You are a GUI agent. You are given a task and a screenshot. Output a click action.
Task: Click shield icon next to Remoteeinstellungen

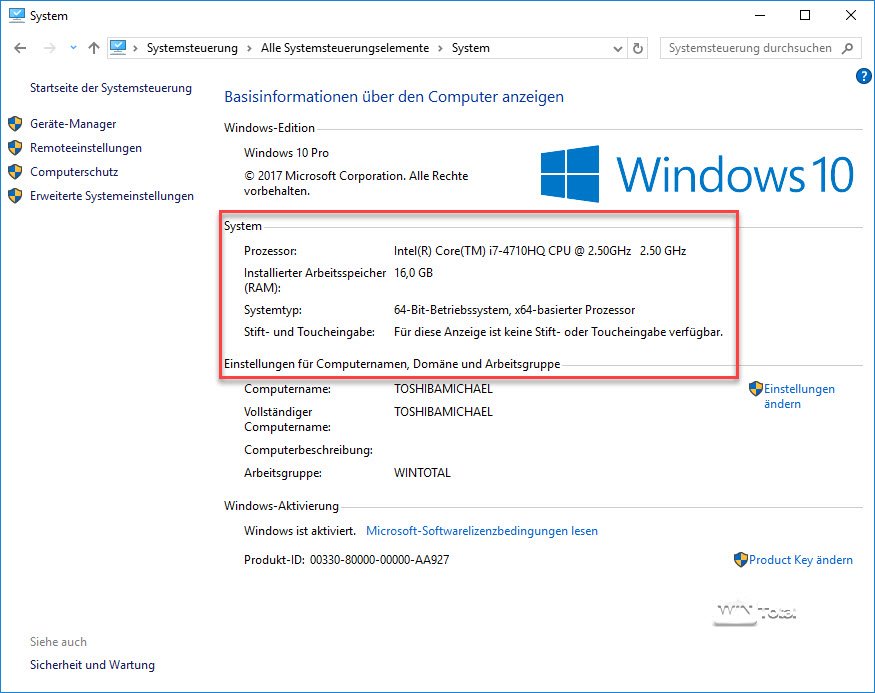(15, 147)
